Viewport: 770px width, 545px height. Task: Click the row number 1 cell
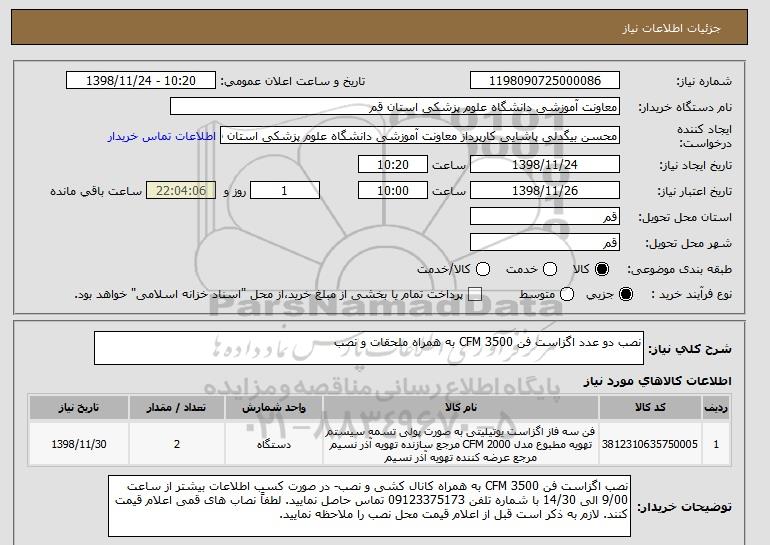click(x=716, y=444)
